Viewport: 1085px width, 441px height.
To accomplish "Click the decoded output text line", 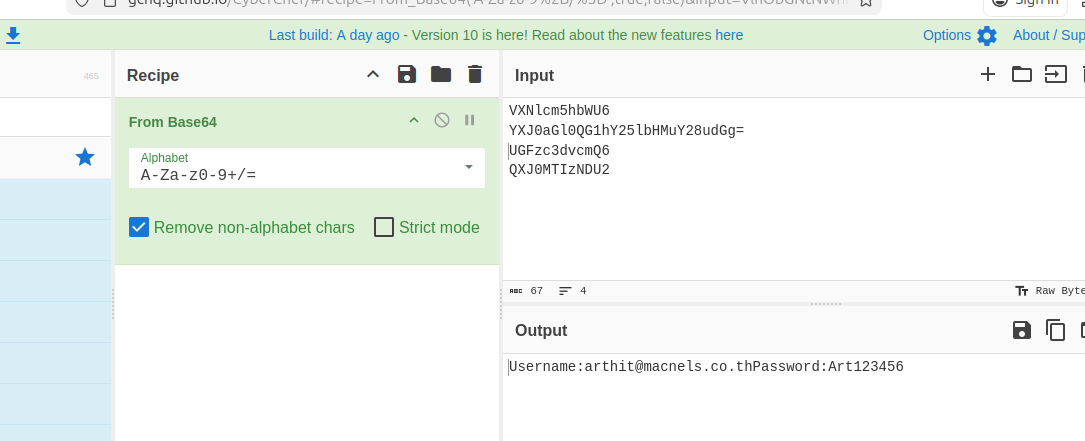I will (x=706, y=367).
